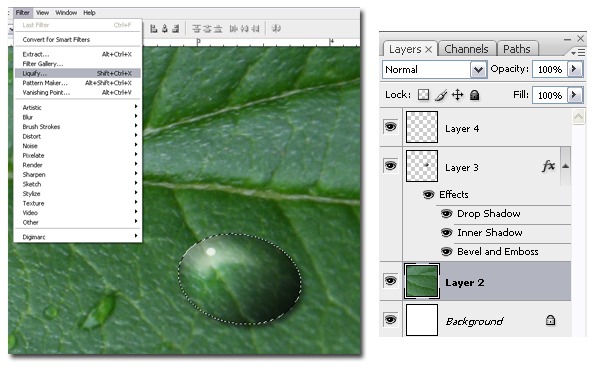The height and width of the screenshot is (367, 600).
Task: Open Filter Gallery from the menu
Action: [x=78, y=64]
